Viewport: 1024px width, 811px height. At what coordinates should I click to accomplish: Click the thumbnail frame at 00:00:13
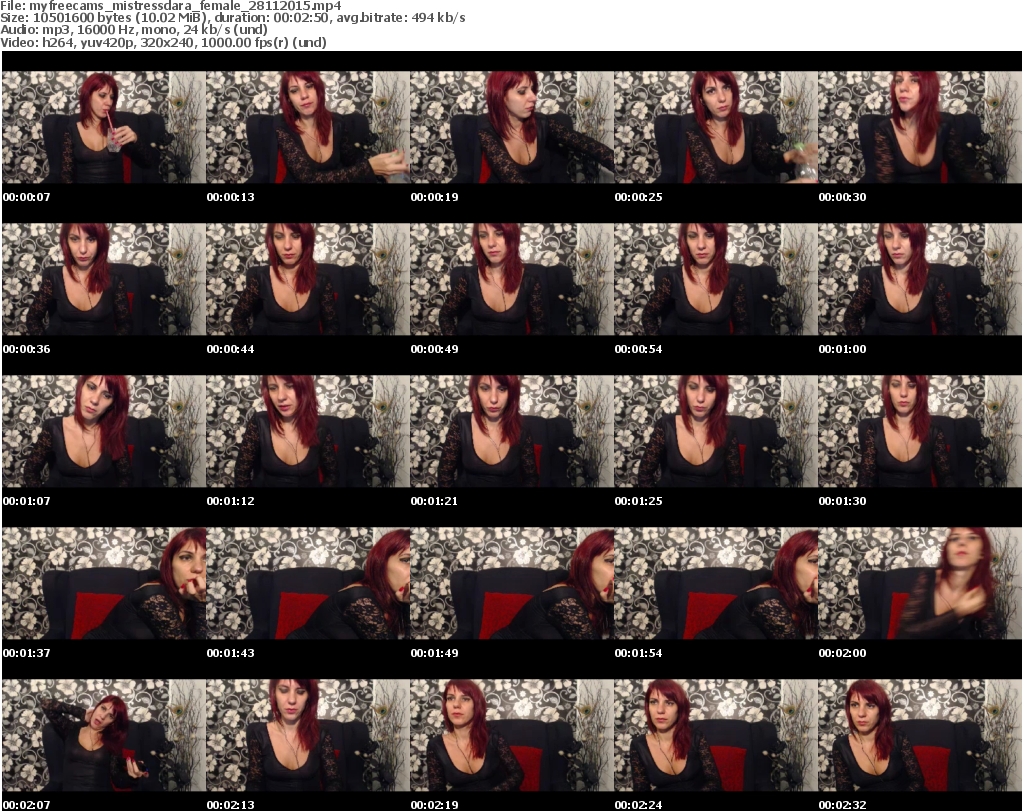(x=308, y=127)
